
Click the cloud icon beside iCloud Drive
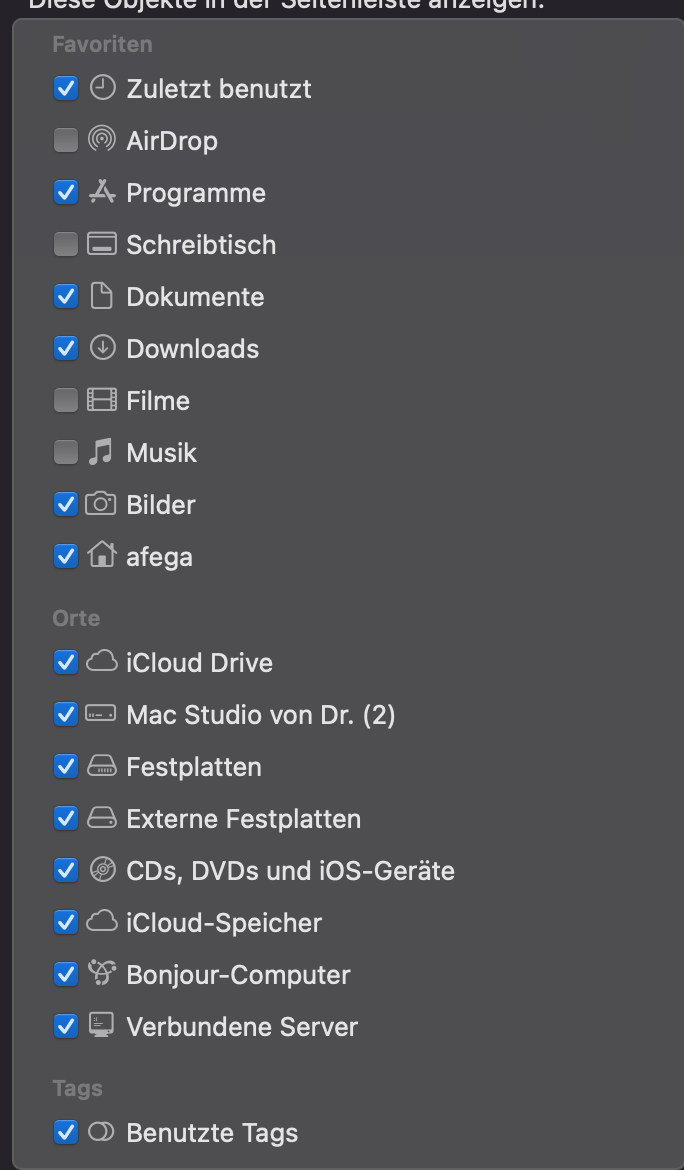[x=102, y=662]
